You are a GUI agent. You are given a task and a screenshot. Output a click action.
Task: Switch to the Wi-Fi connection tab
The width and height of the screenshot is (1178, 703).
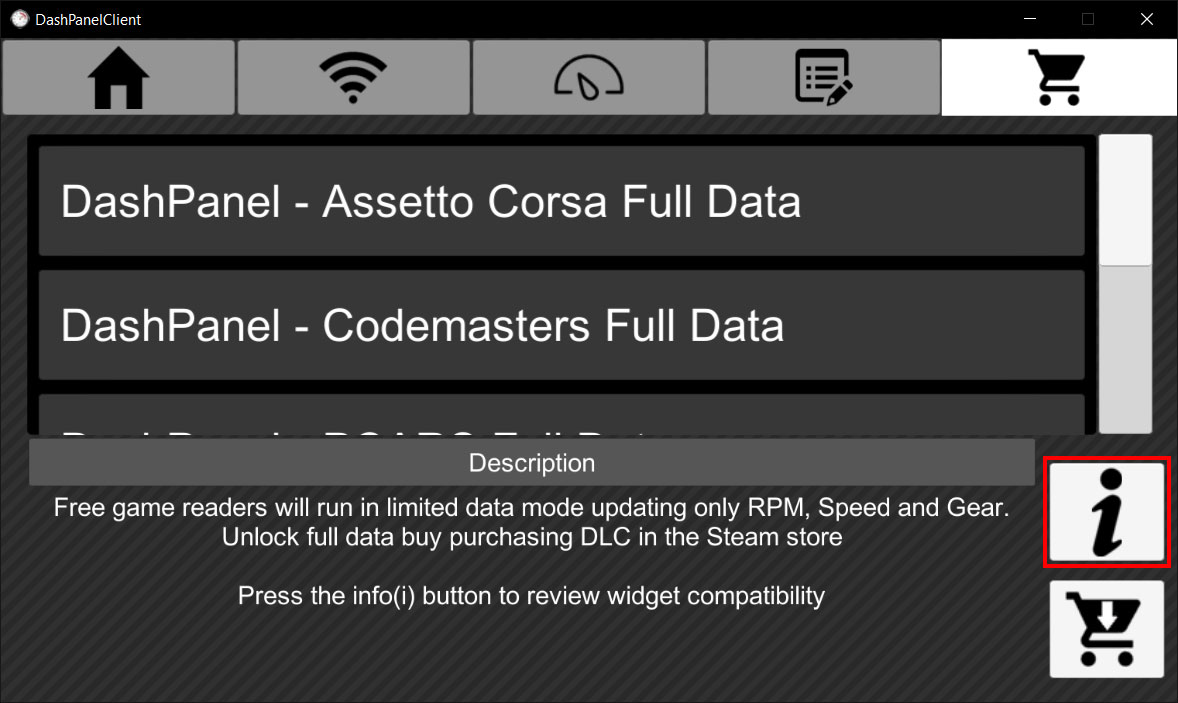pos(353,77)
